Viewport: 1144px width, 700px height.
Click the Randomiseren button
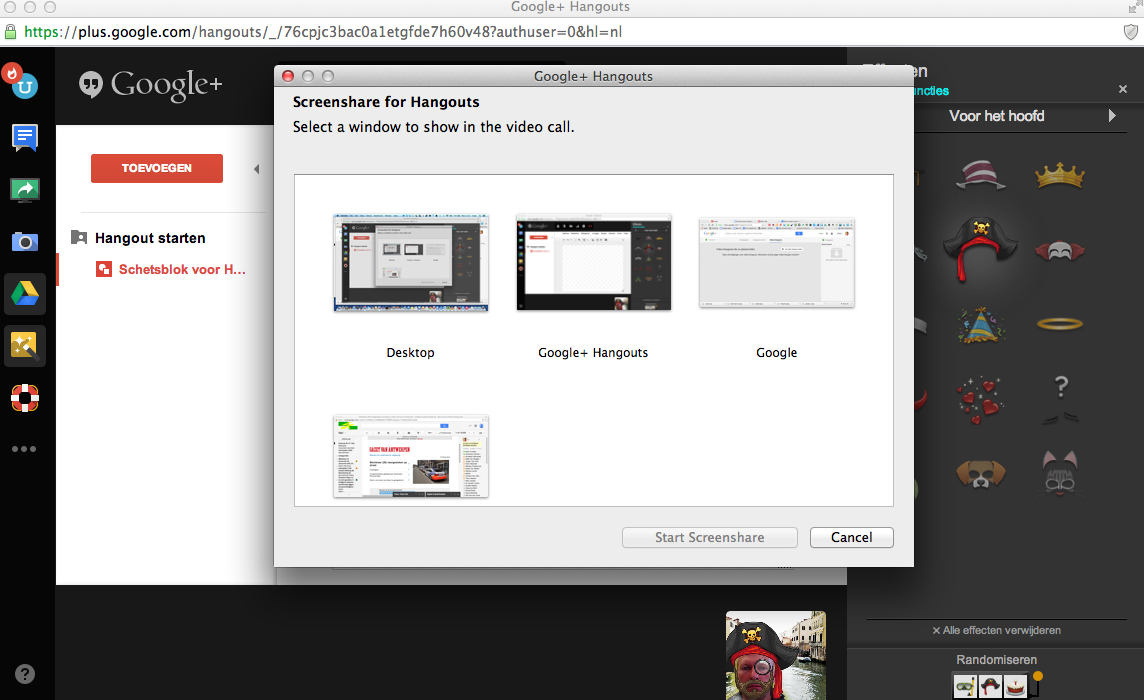click(x=996, y=660)
